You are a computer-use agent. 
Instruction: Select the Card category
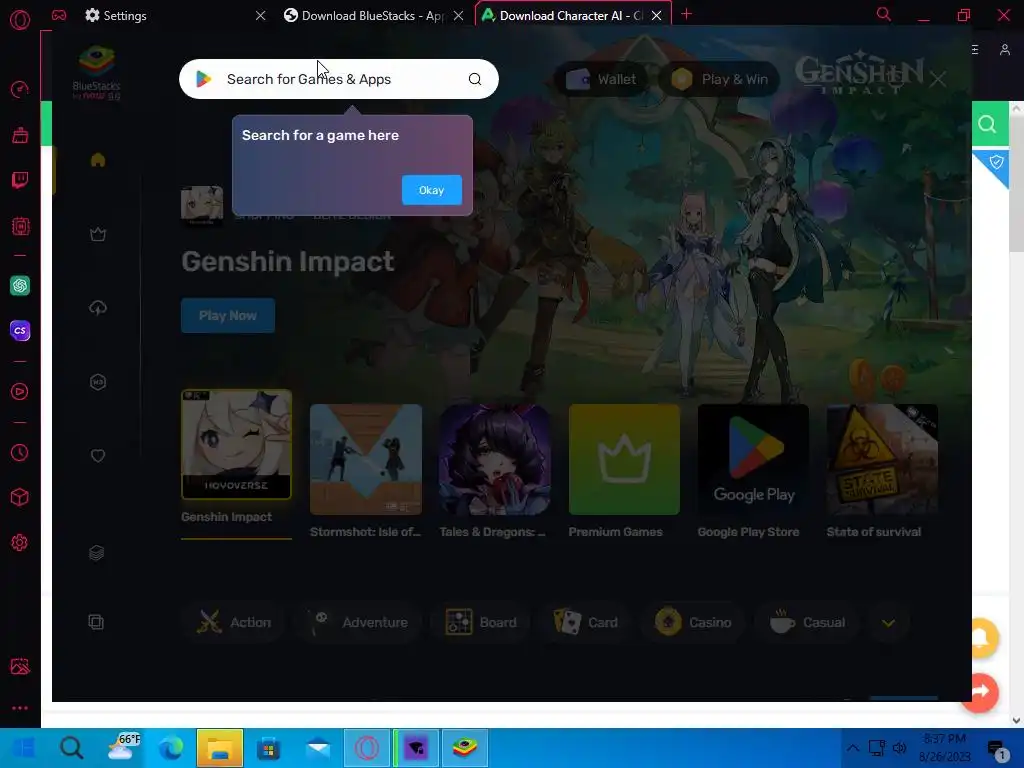click(x=586, y=622)
